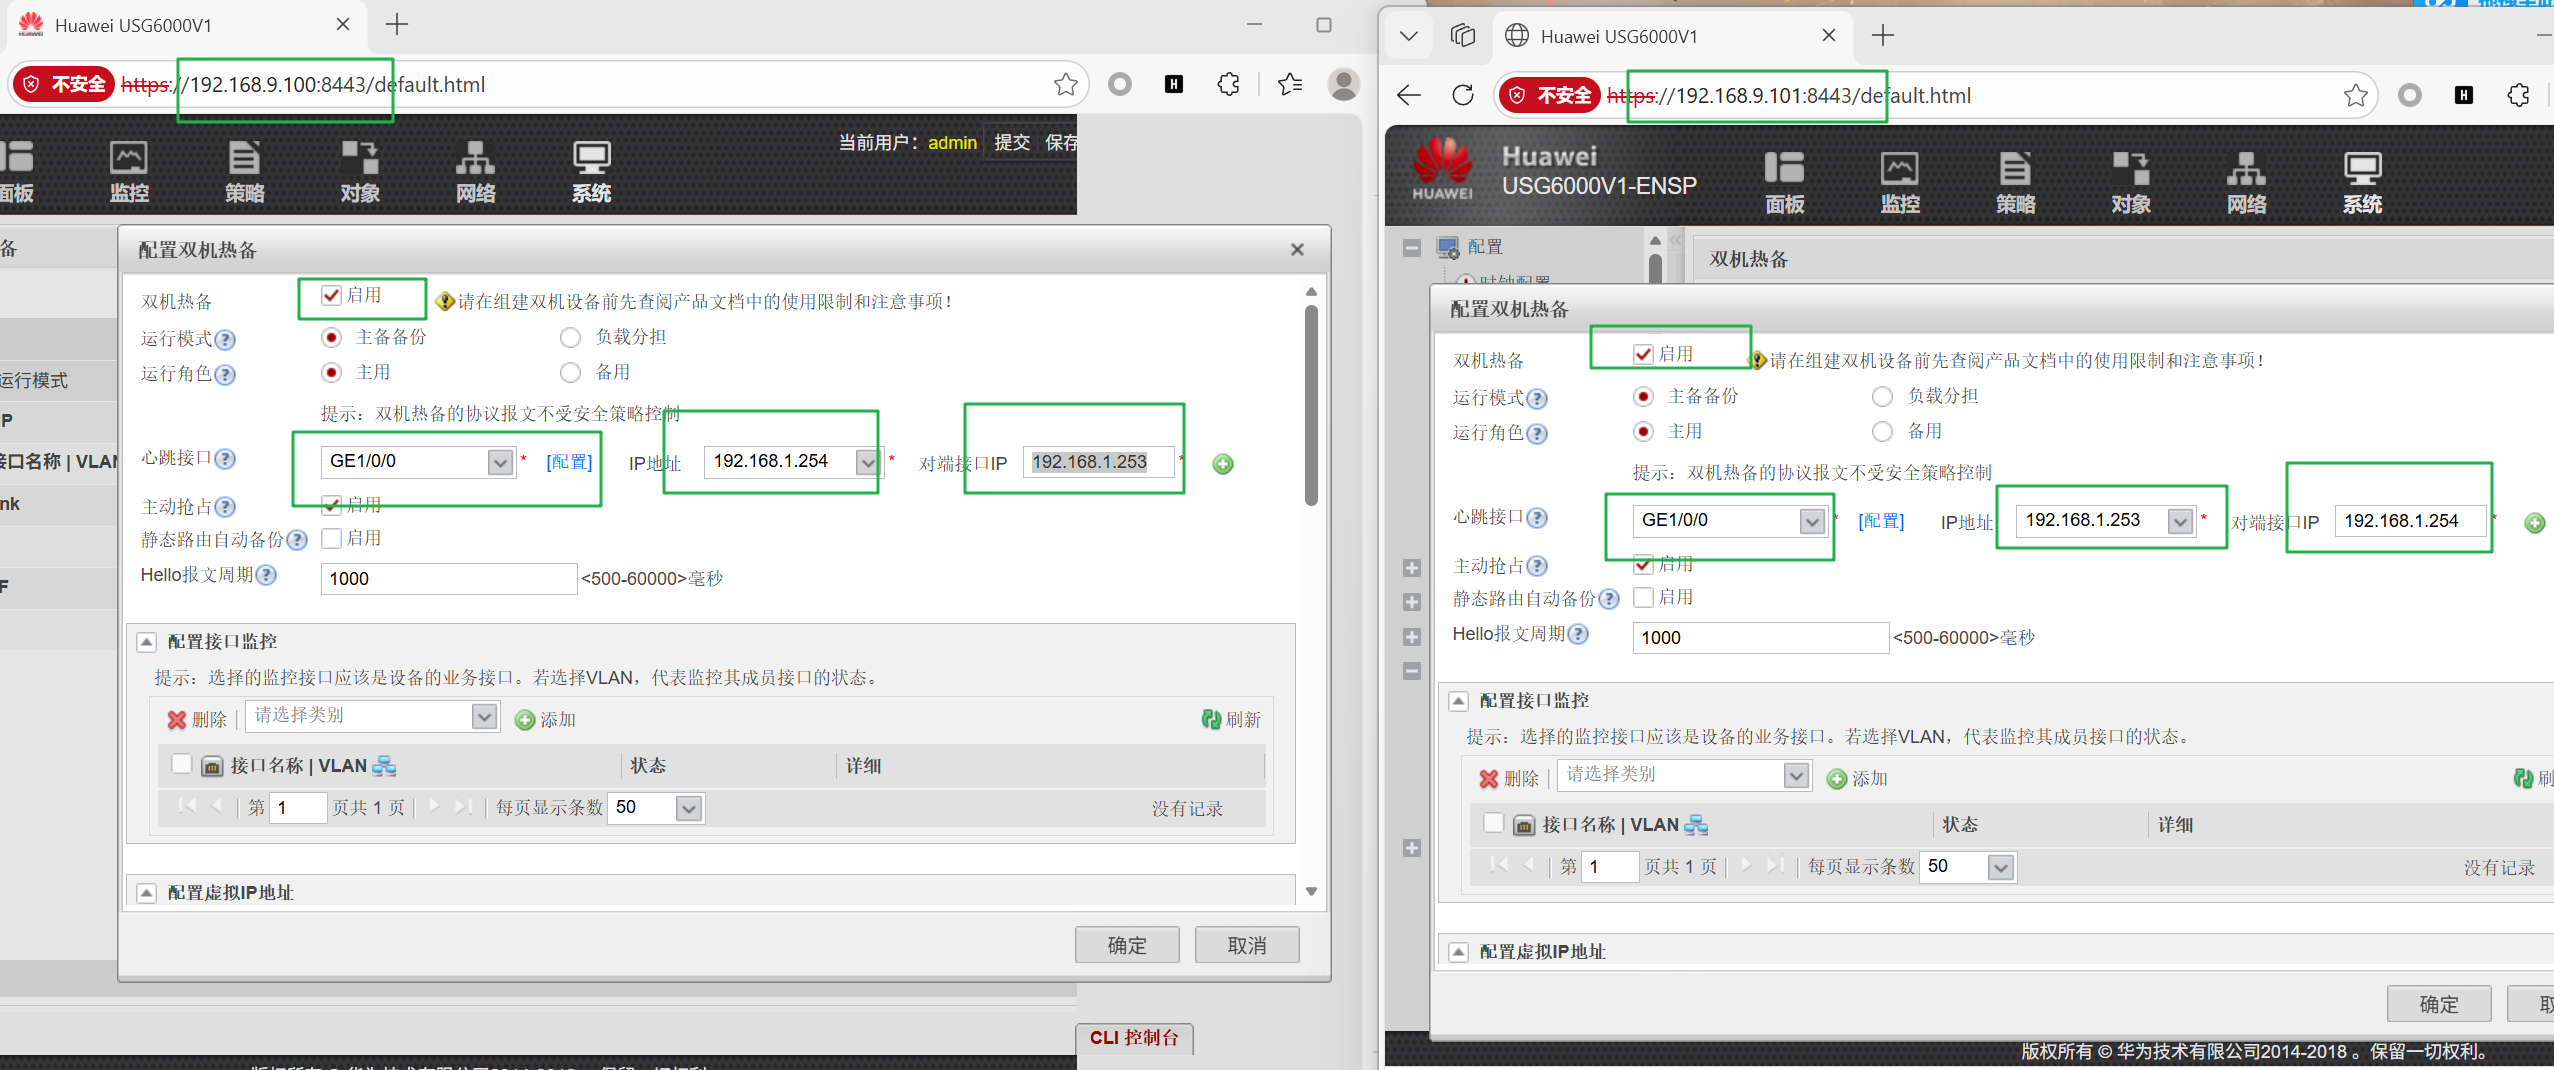Click 添加 add icon in left dialog
The width and height of the screenshot is (2554, 1070).
pyautogui.click(x=524, y=720)
